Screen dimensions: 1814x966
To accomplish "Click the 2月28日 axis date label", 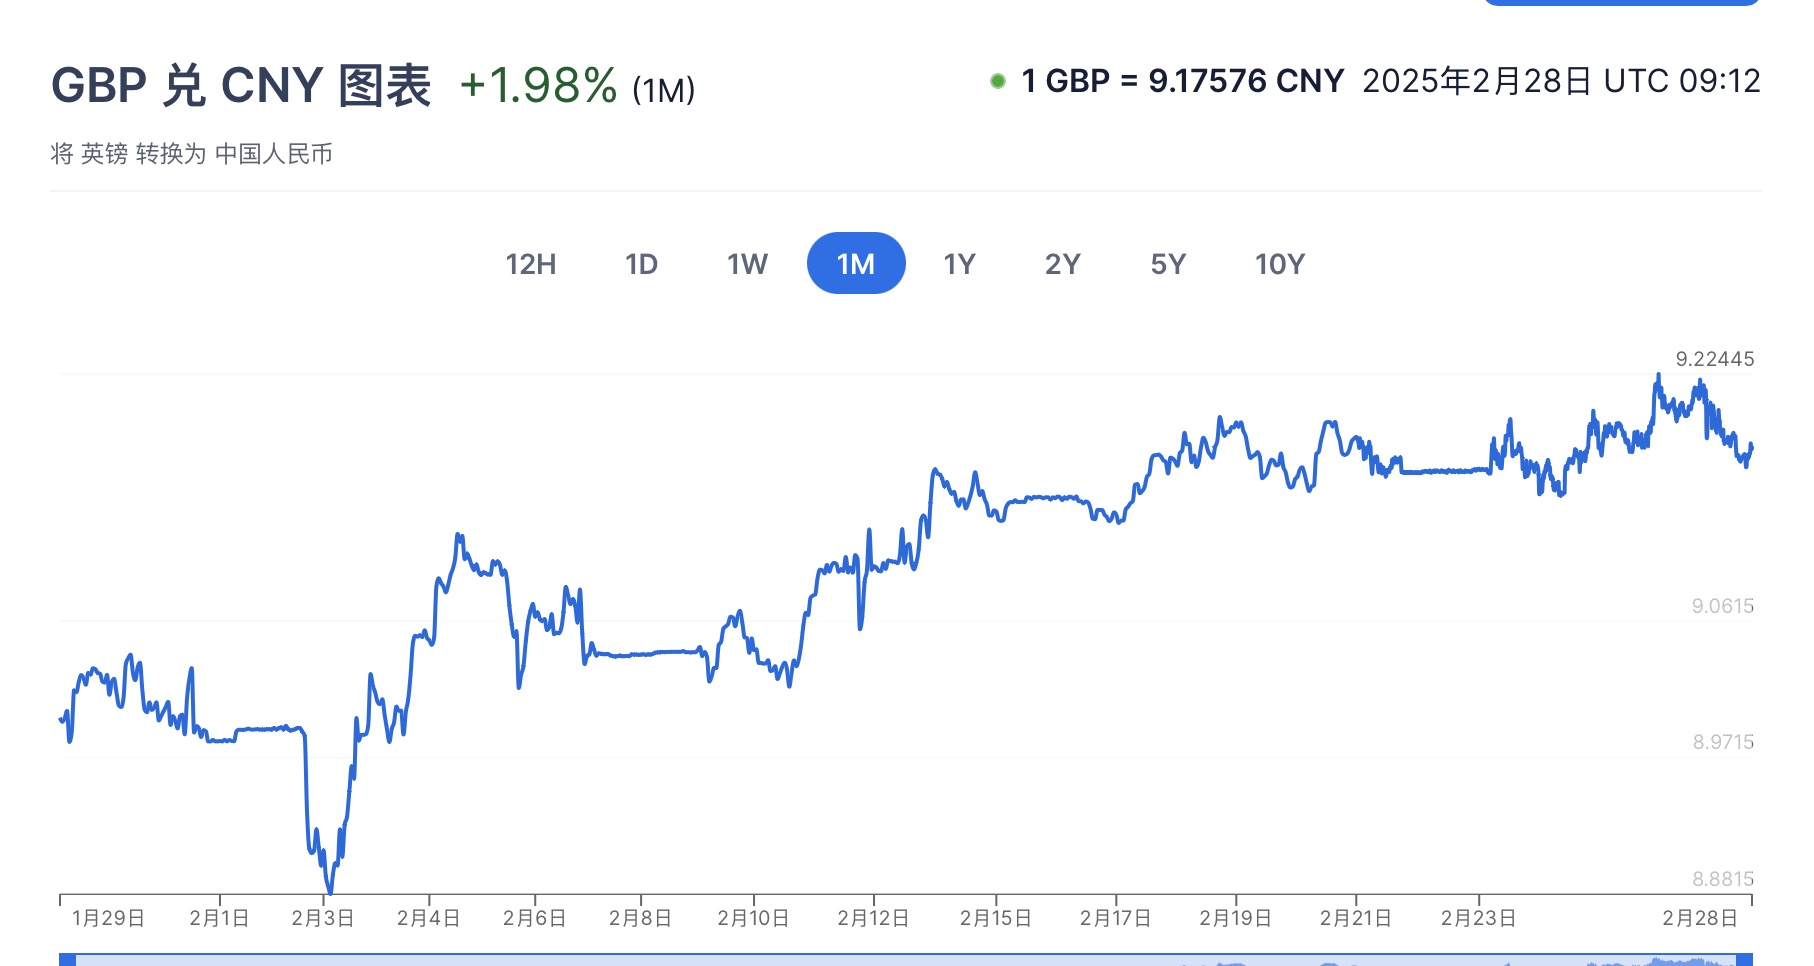I will point(1699,918).
